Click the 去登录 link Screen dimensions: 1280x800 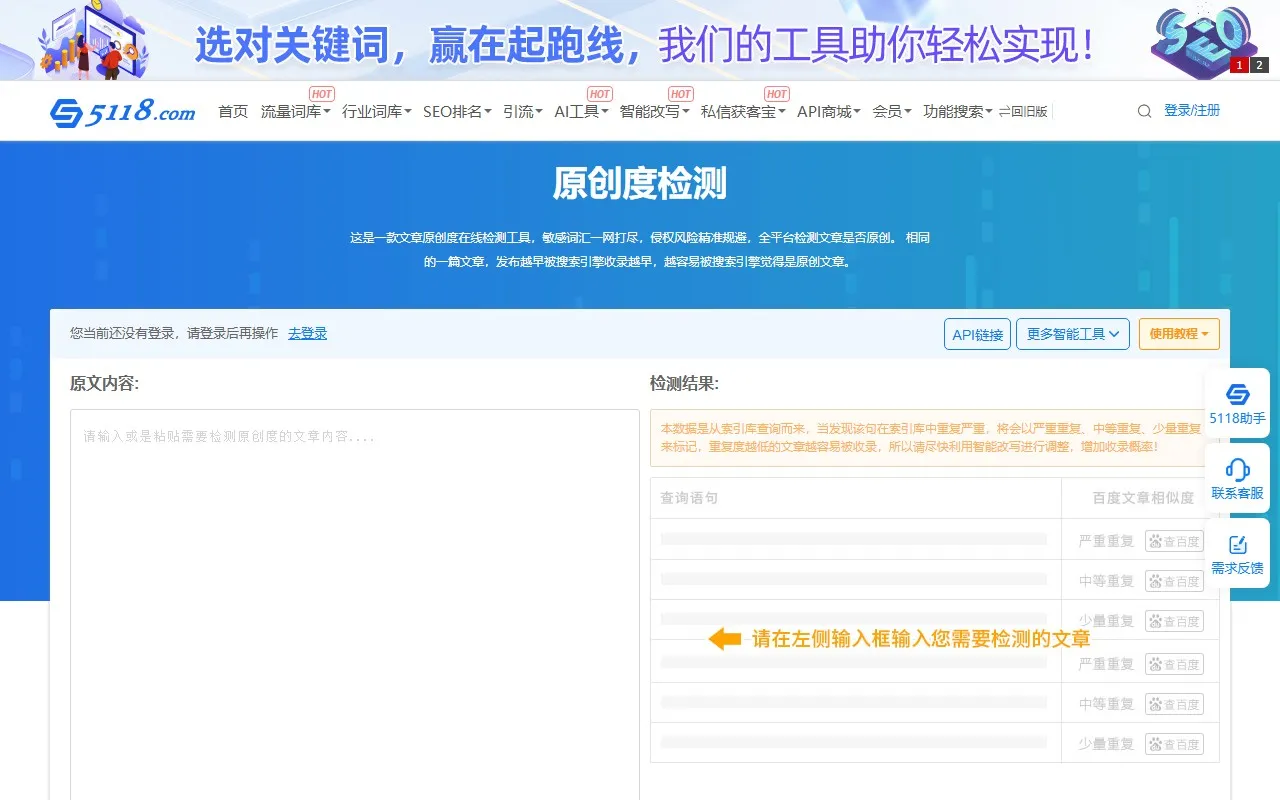point(307,333)
